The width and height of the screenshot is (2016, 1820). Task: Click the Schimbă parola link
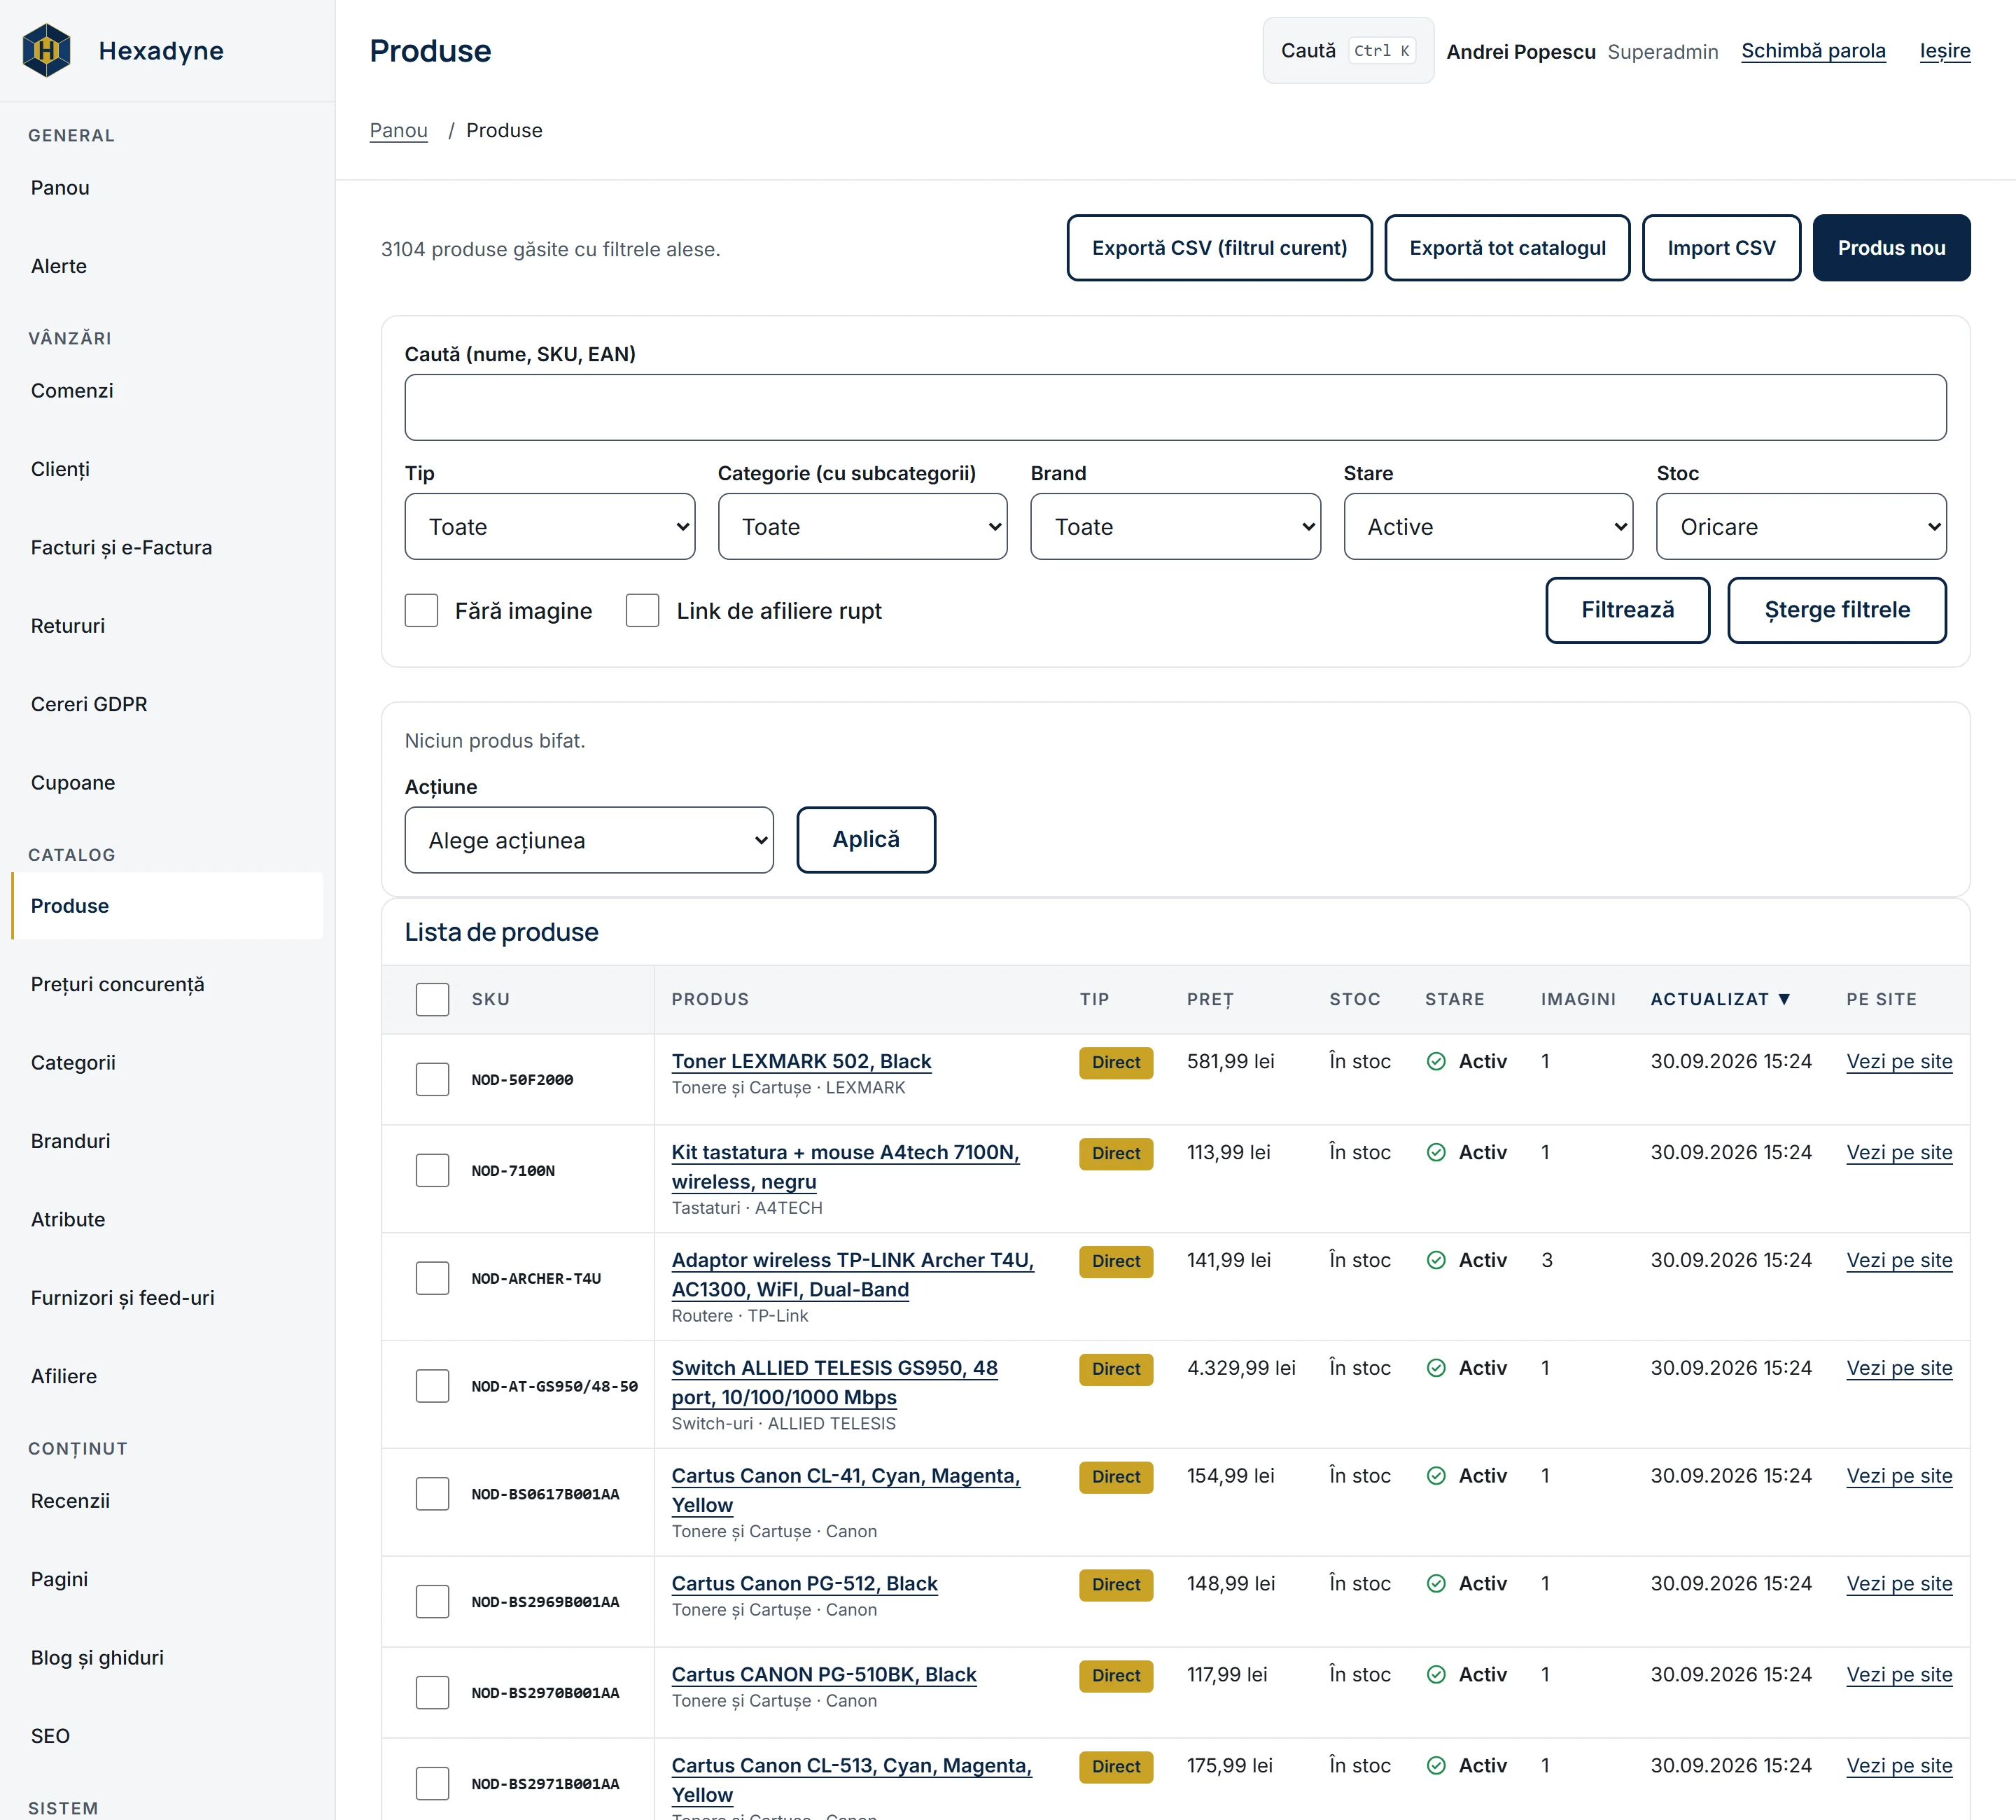coord(1813,51)
